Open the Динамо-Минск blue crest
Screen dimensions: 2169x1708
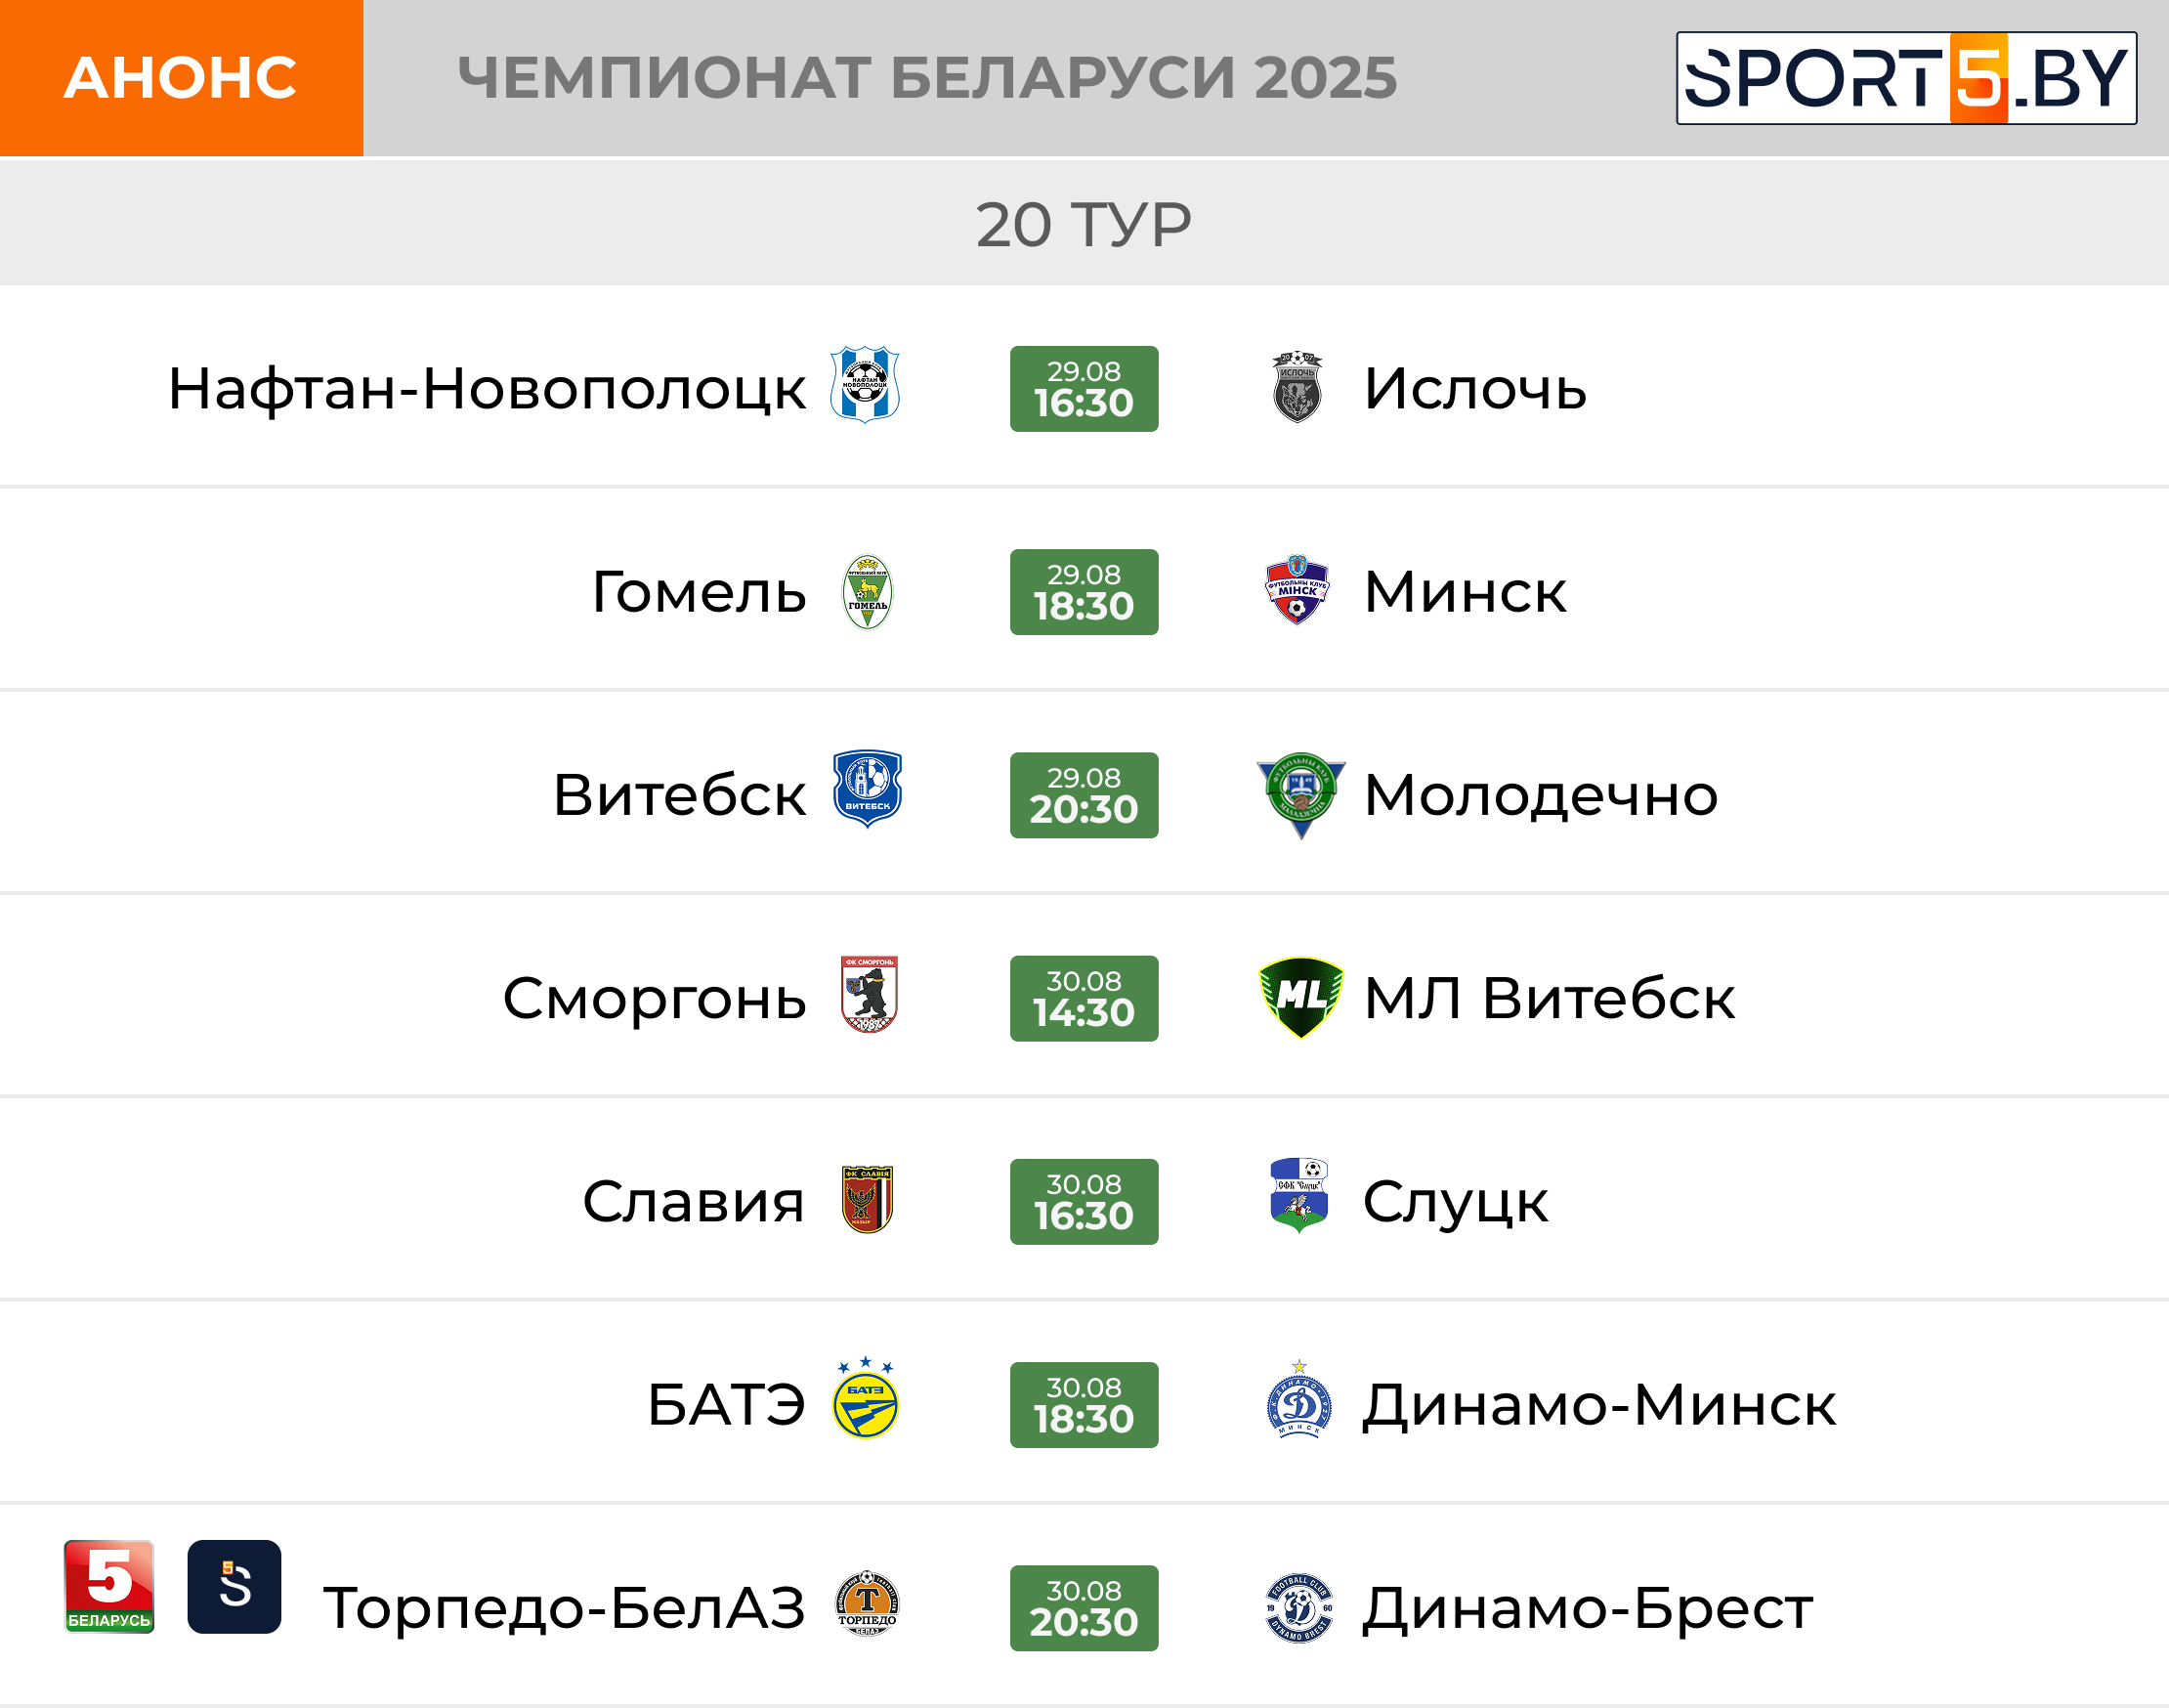1299,1399
